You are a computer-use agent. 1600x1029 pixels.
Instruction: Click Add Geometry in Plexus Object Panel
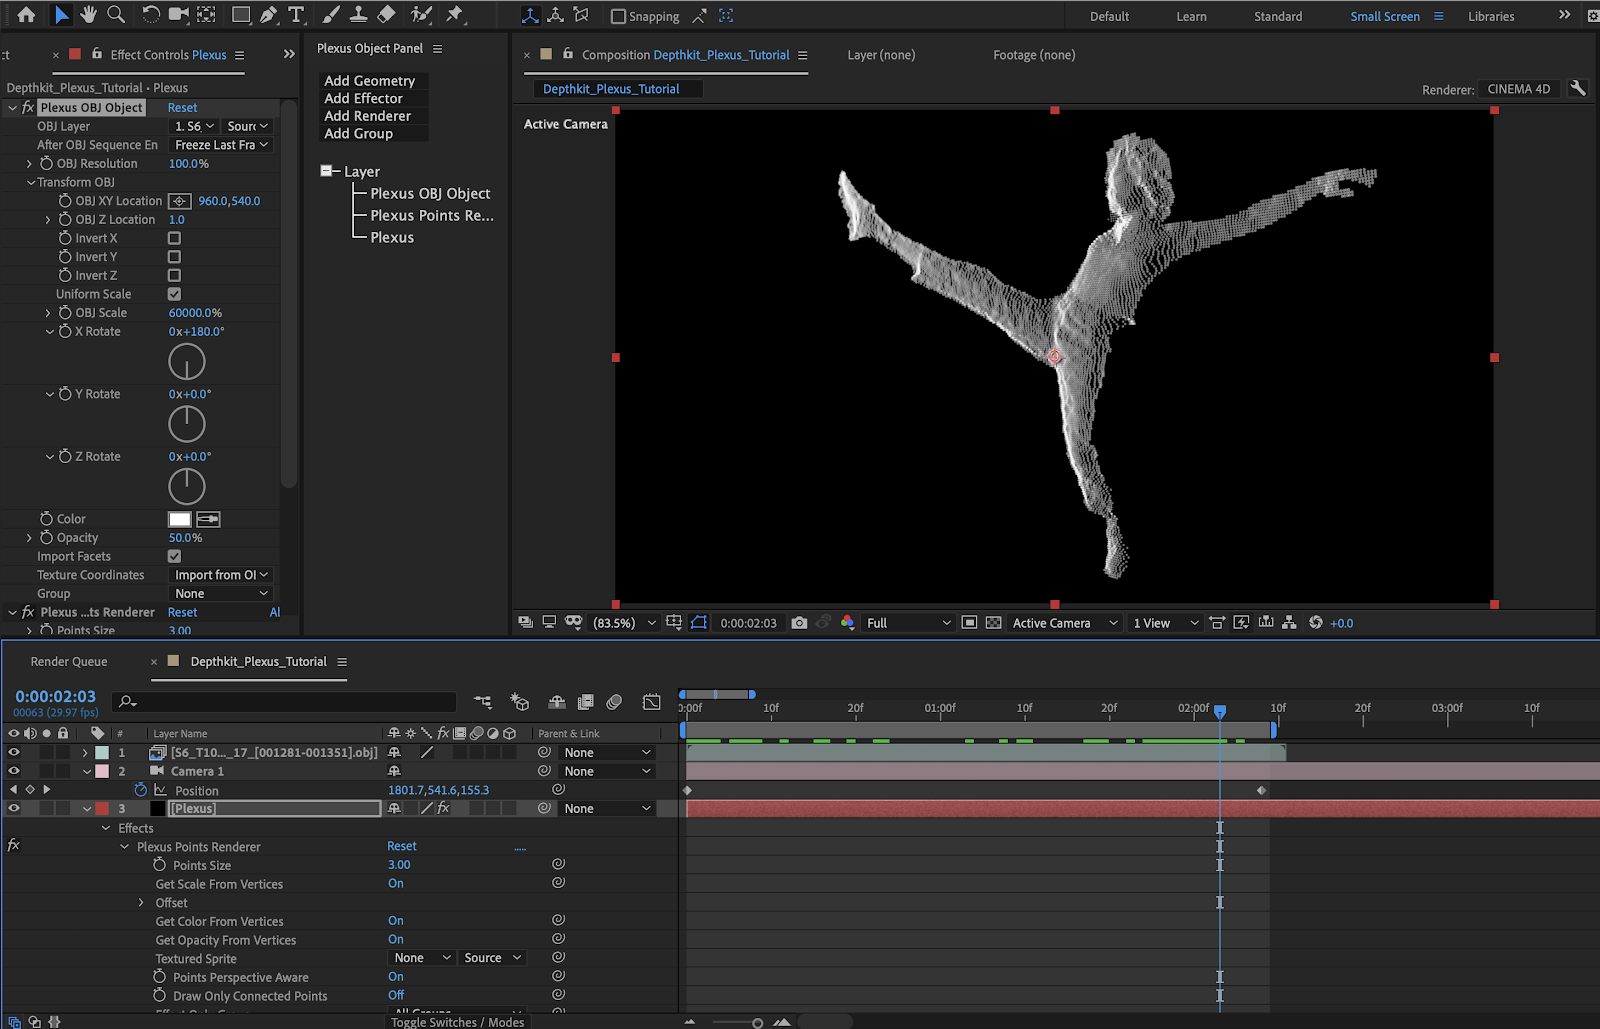tap(369, 81)
